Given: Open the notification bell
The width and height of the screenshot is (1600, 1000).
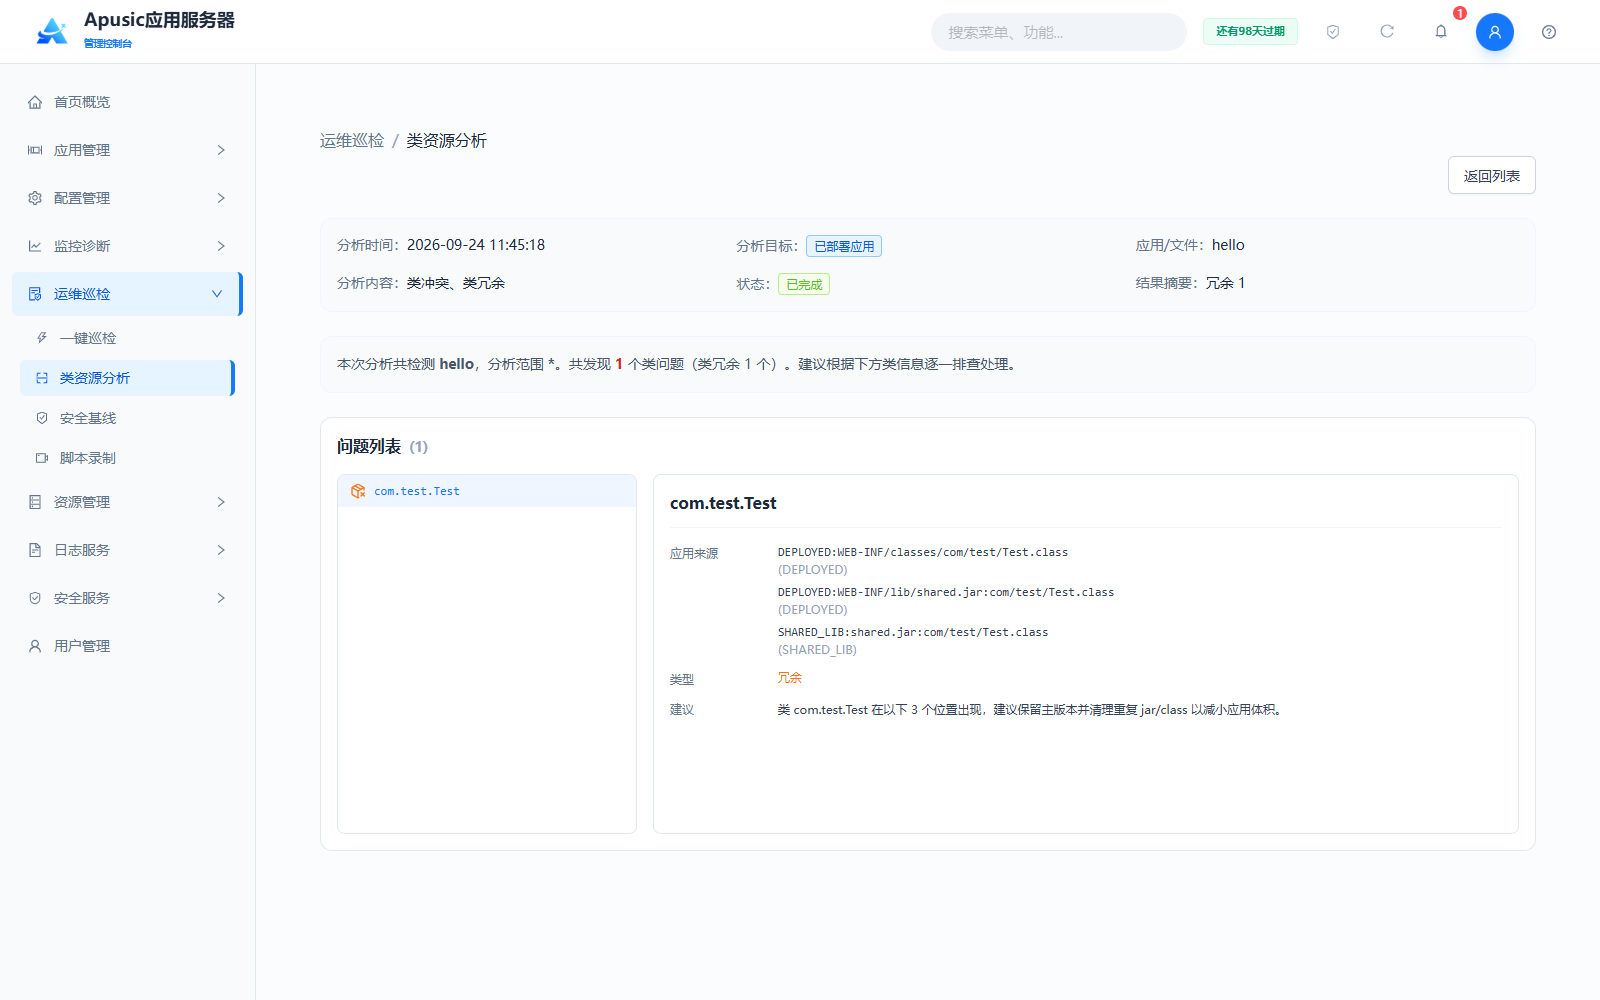Looking at the screenshot, I should click(1441, 32).
